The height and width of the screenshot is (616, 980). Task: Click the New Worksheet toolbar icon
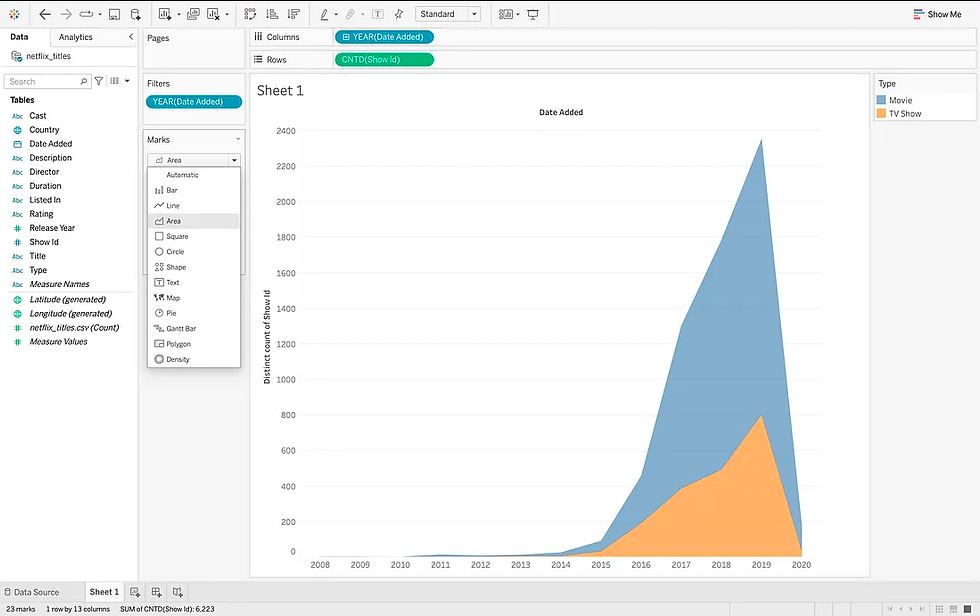click(x=164, y=14)
